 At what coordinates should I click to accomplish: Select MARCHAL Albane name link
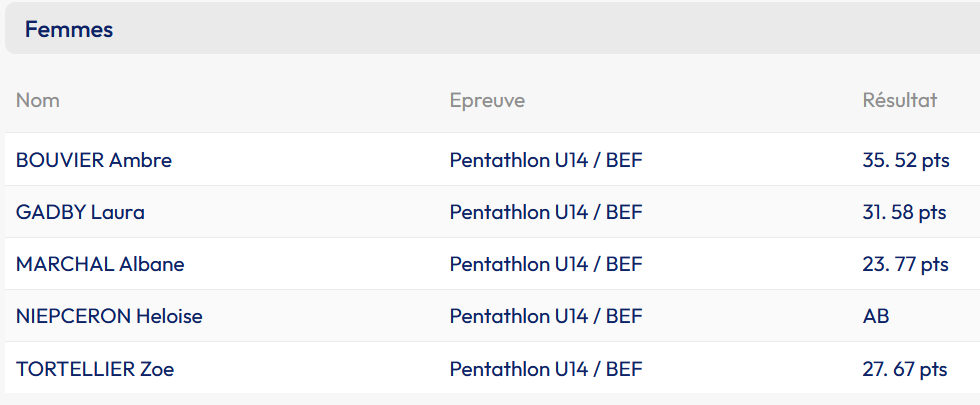click(100, 264)
